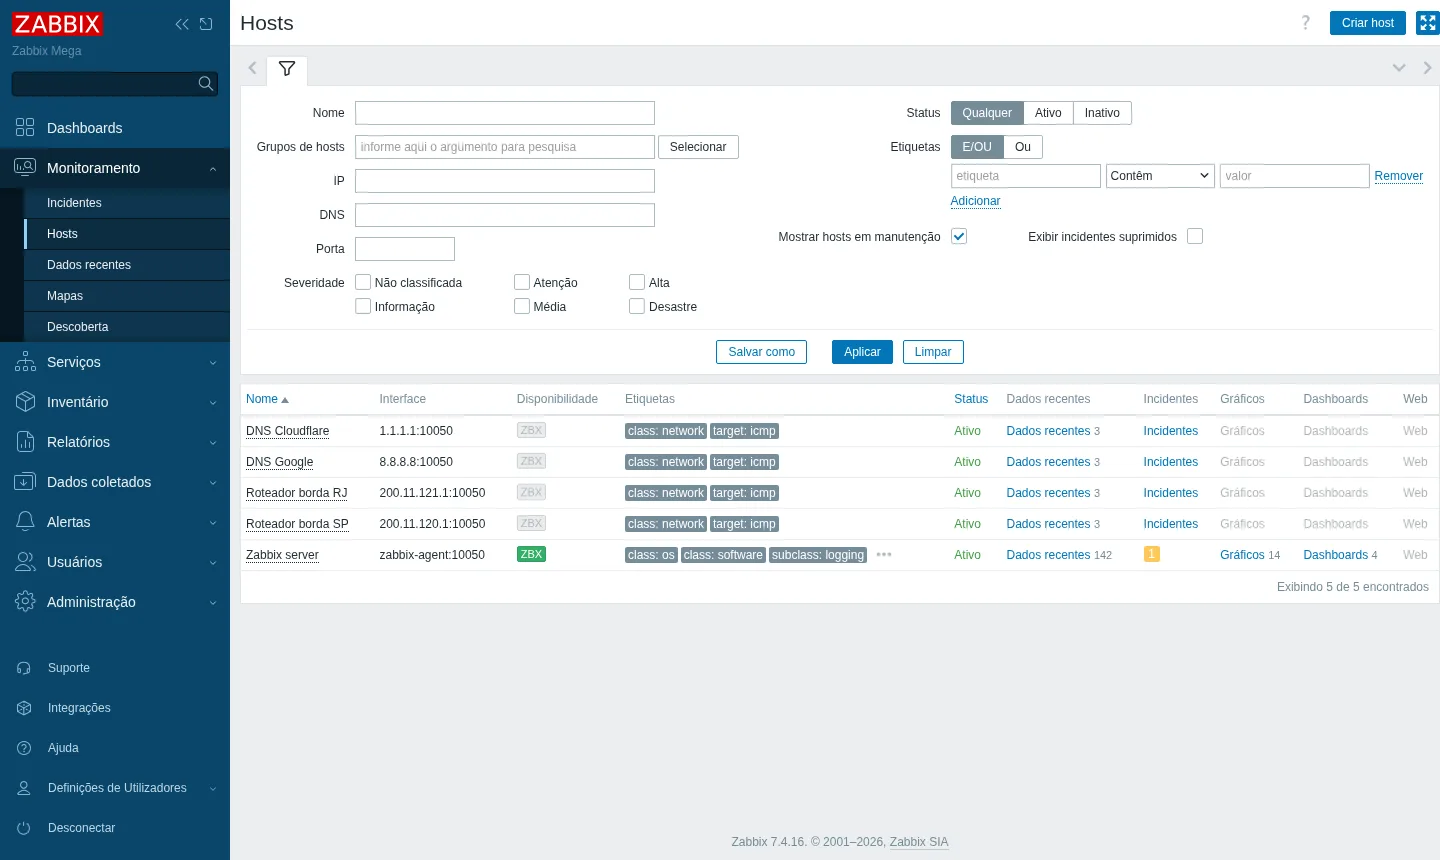1440x860 pixels.
Task: Open the filter tab funnel icon
Action: (x=287, y=69)
